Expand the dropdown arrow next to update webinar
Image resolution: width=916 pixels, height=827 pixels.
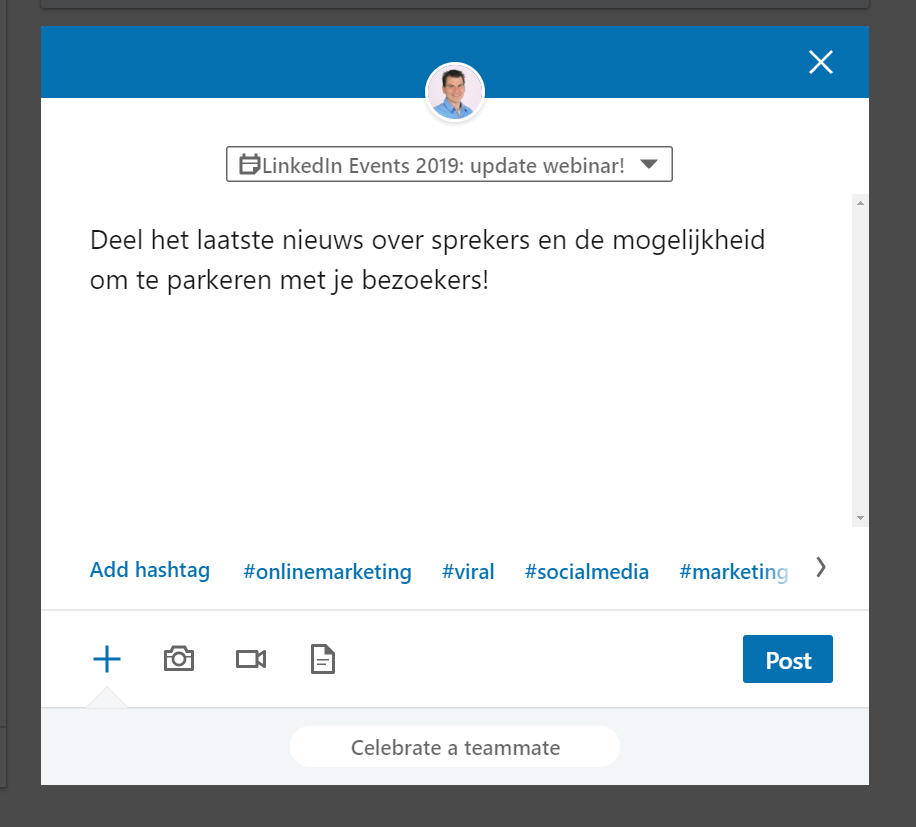pyautogui.click(x=648, y=164)
